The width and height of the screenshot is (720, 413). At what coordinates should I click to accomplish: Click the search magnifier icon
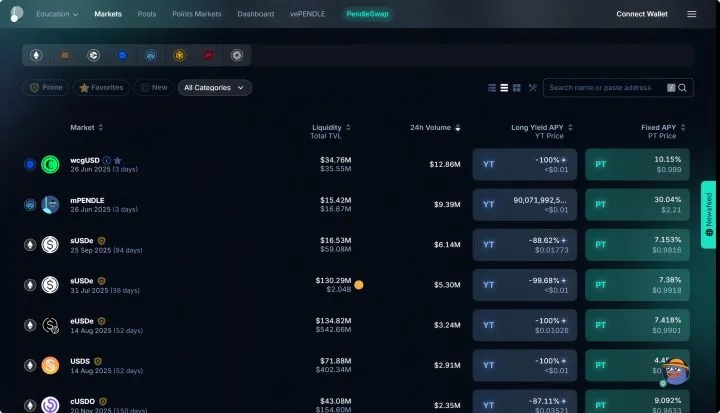(x=682, y=88)
